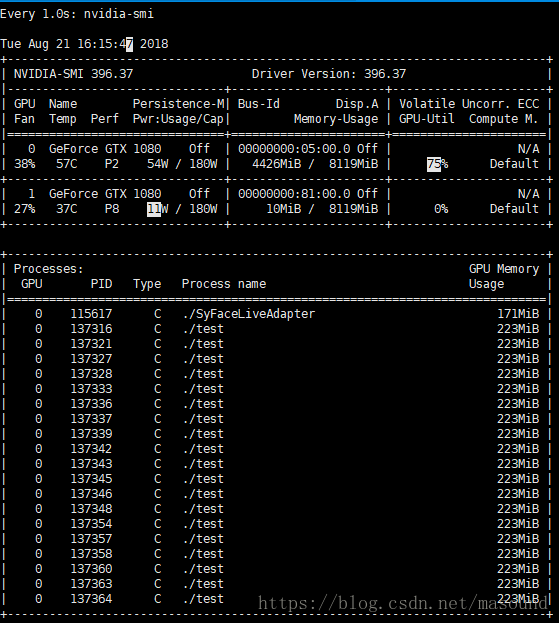Click PID '137364'
Viewport: 559px width, 623px height.
[91, 599]
